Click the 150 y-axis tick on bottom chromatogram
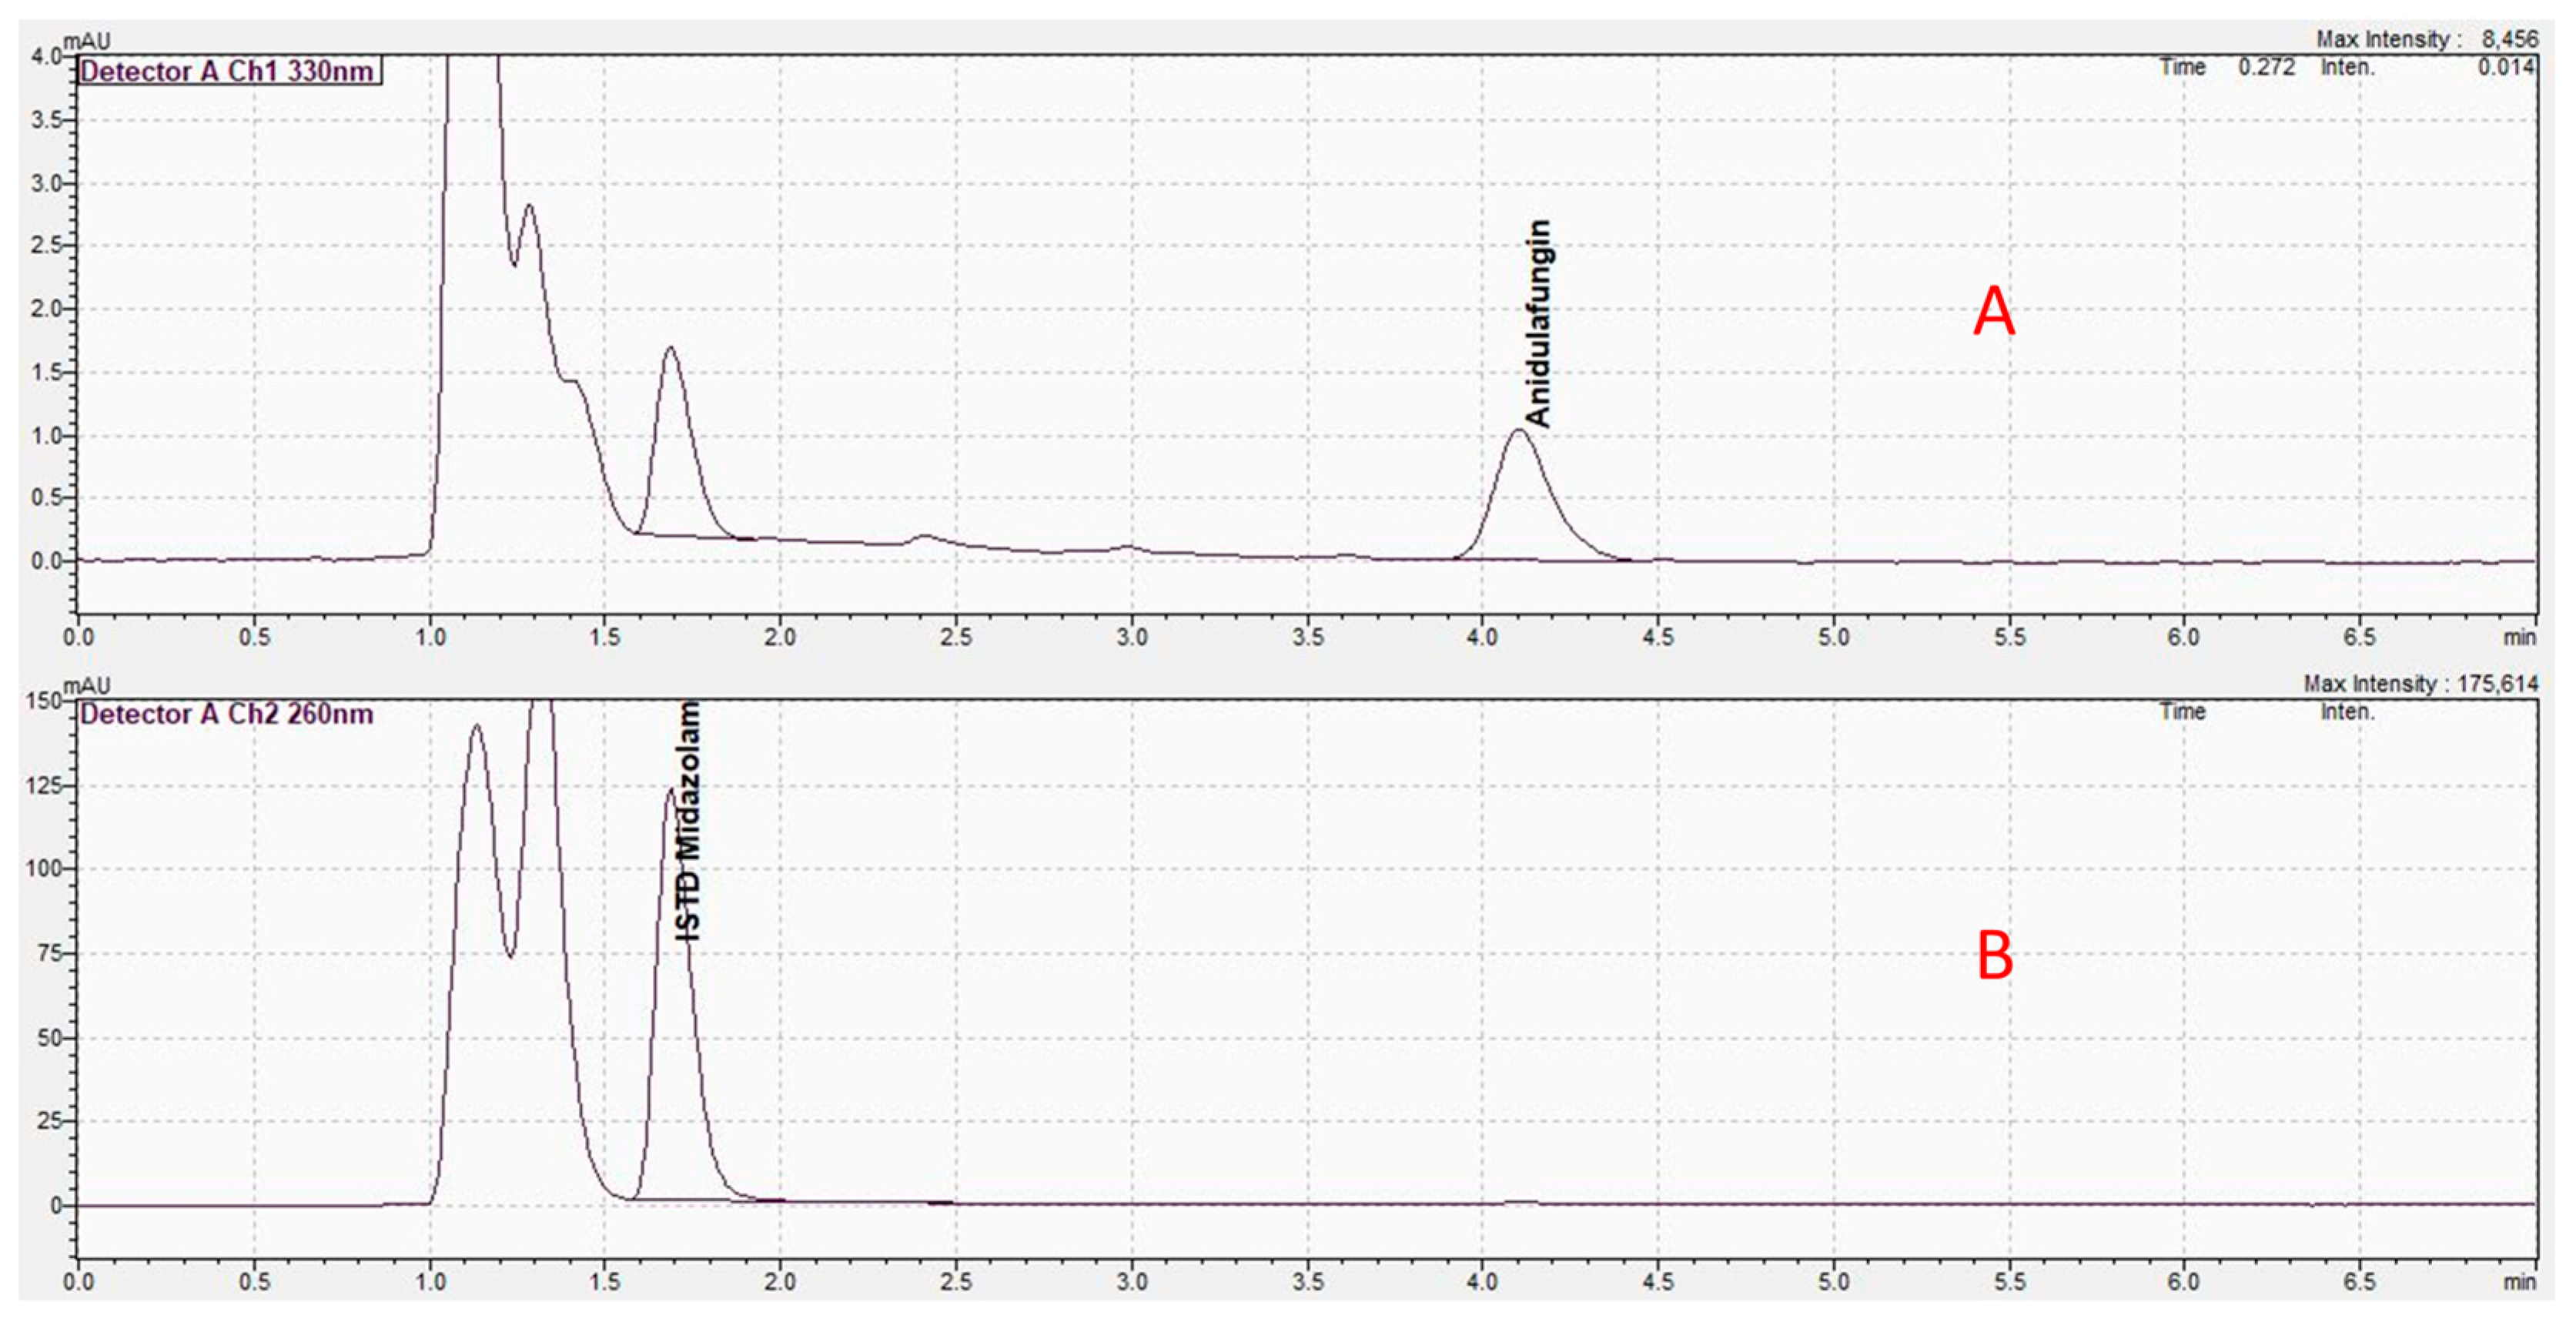 44,701
